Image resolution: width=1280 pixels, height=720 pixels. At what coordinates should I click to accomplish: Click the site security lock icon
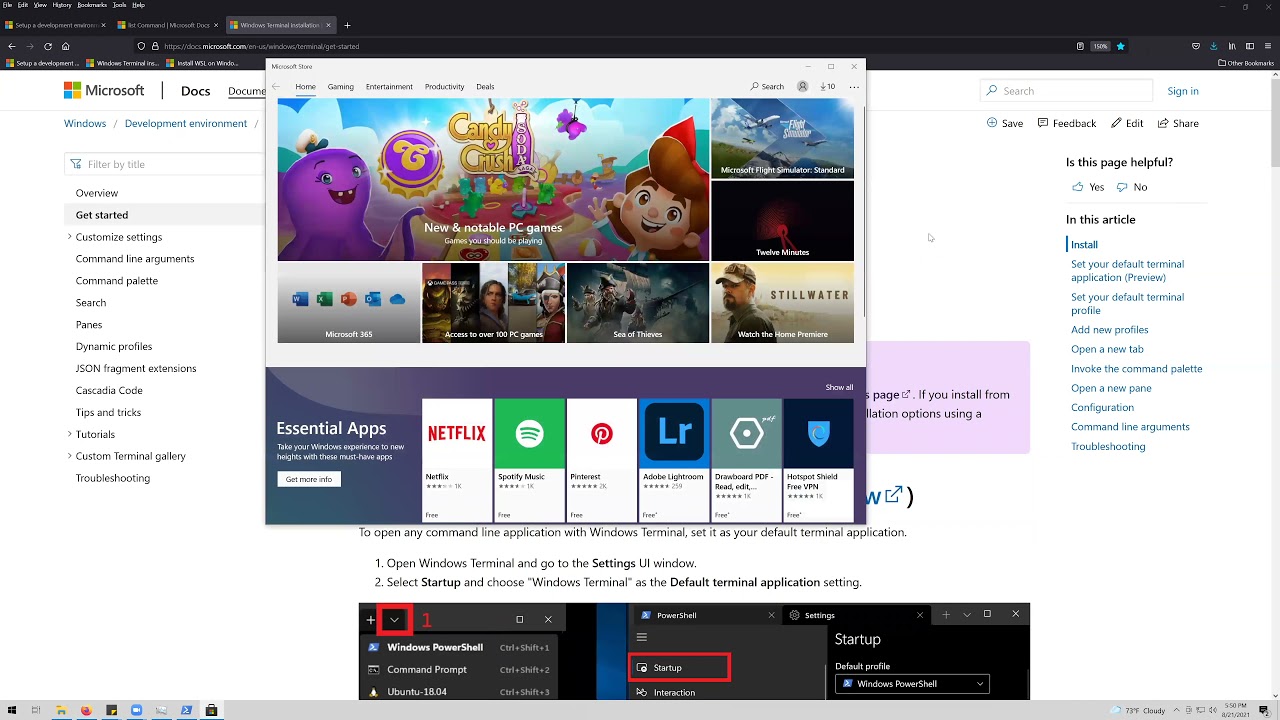(x=155, y=46)
